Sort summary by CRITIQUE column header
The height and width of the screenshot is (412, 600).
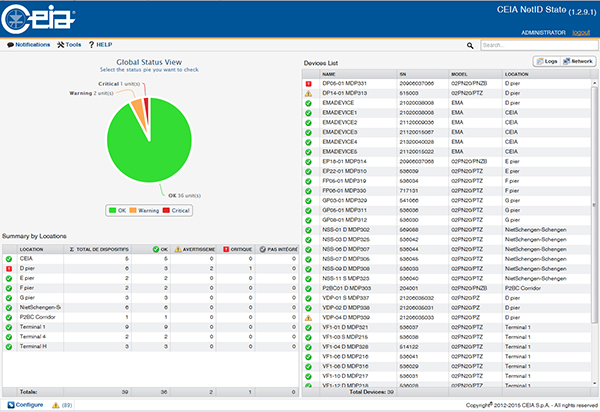236,249
